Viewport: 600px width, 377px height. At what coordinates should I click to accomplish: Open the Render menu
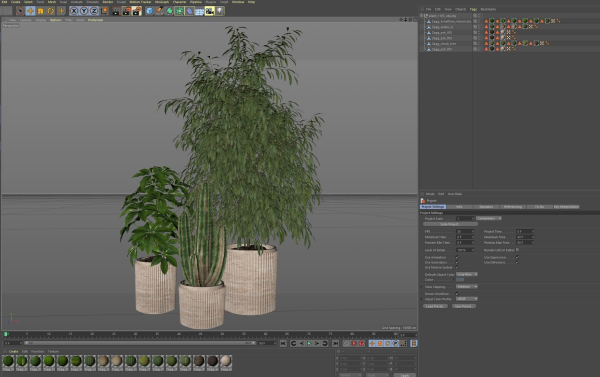coord(108,2)
